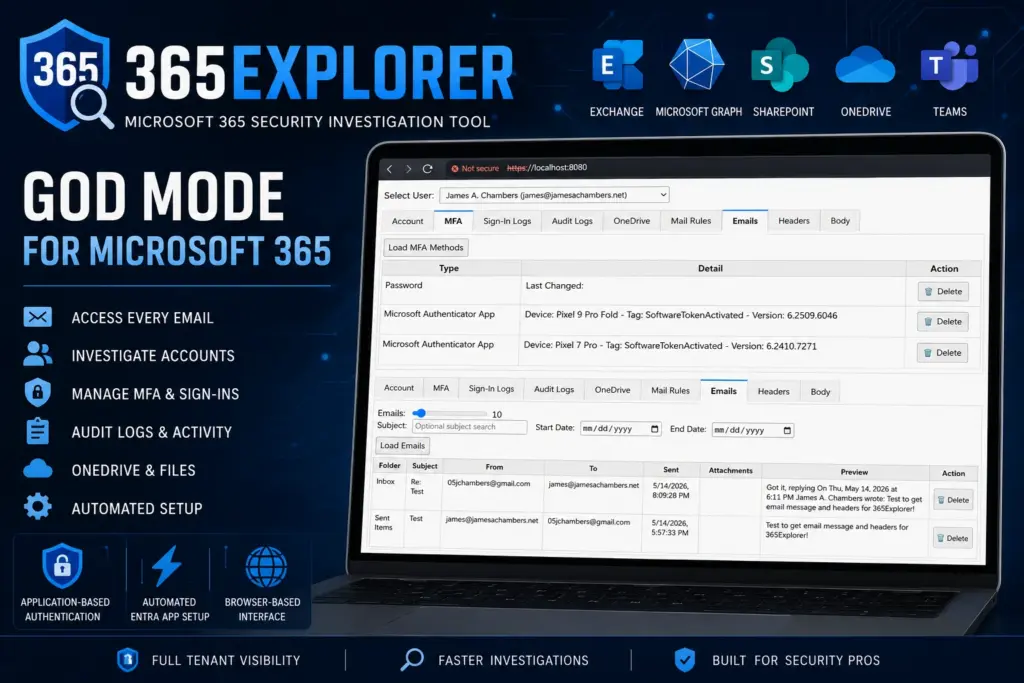Screen dimensions: 1024x683
Task: Click the people icon beside Investigate Accounts
Action: (x=37, y=355)
